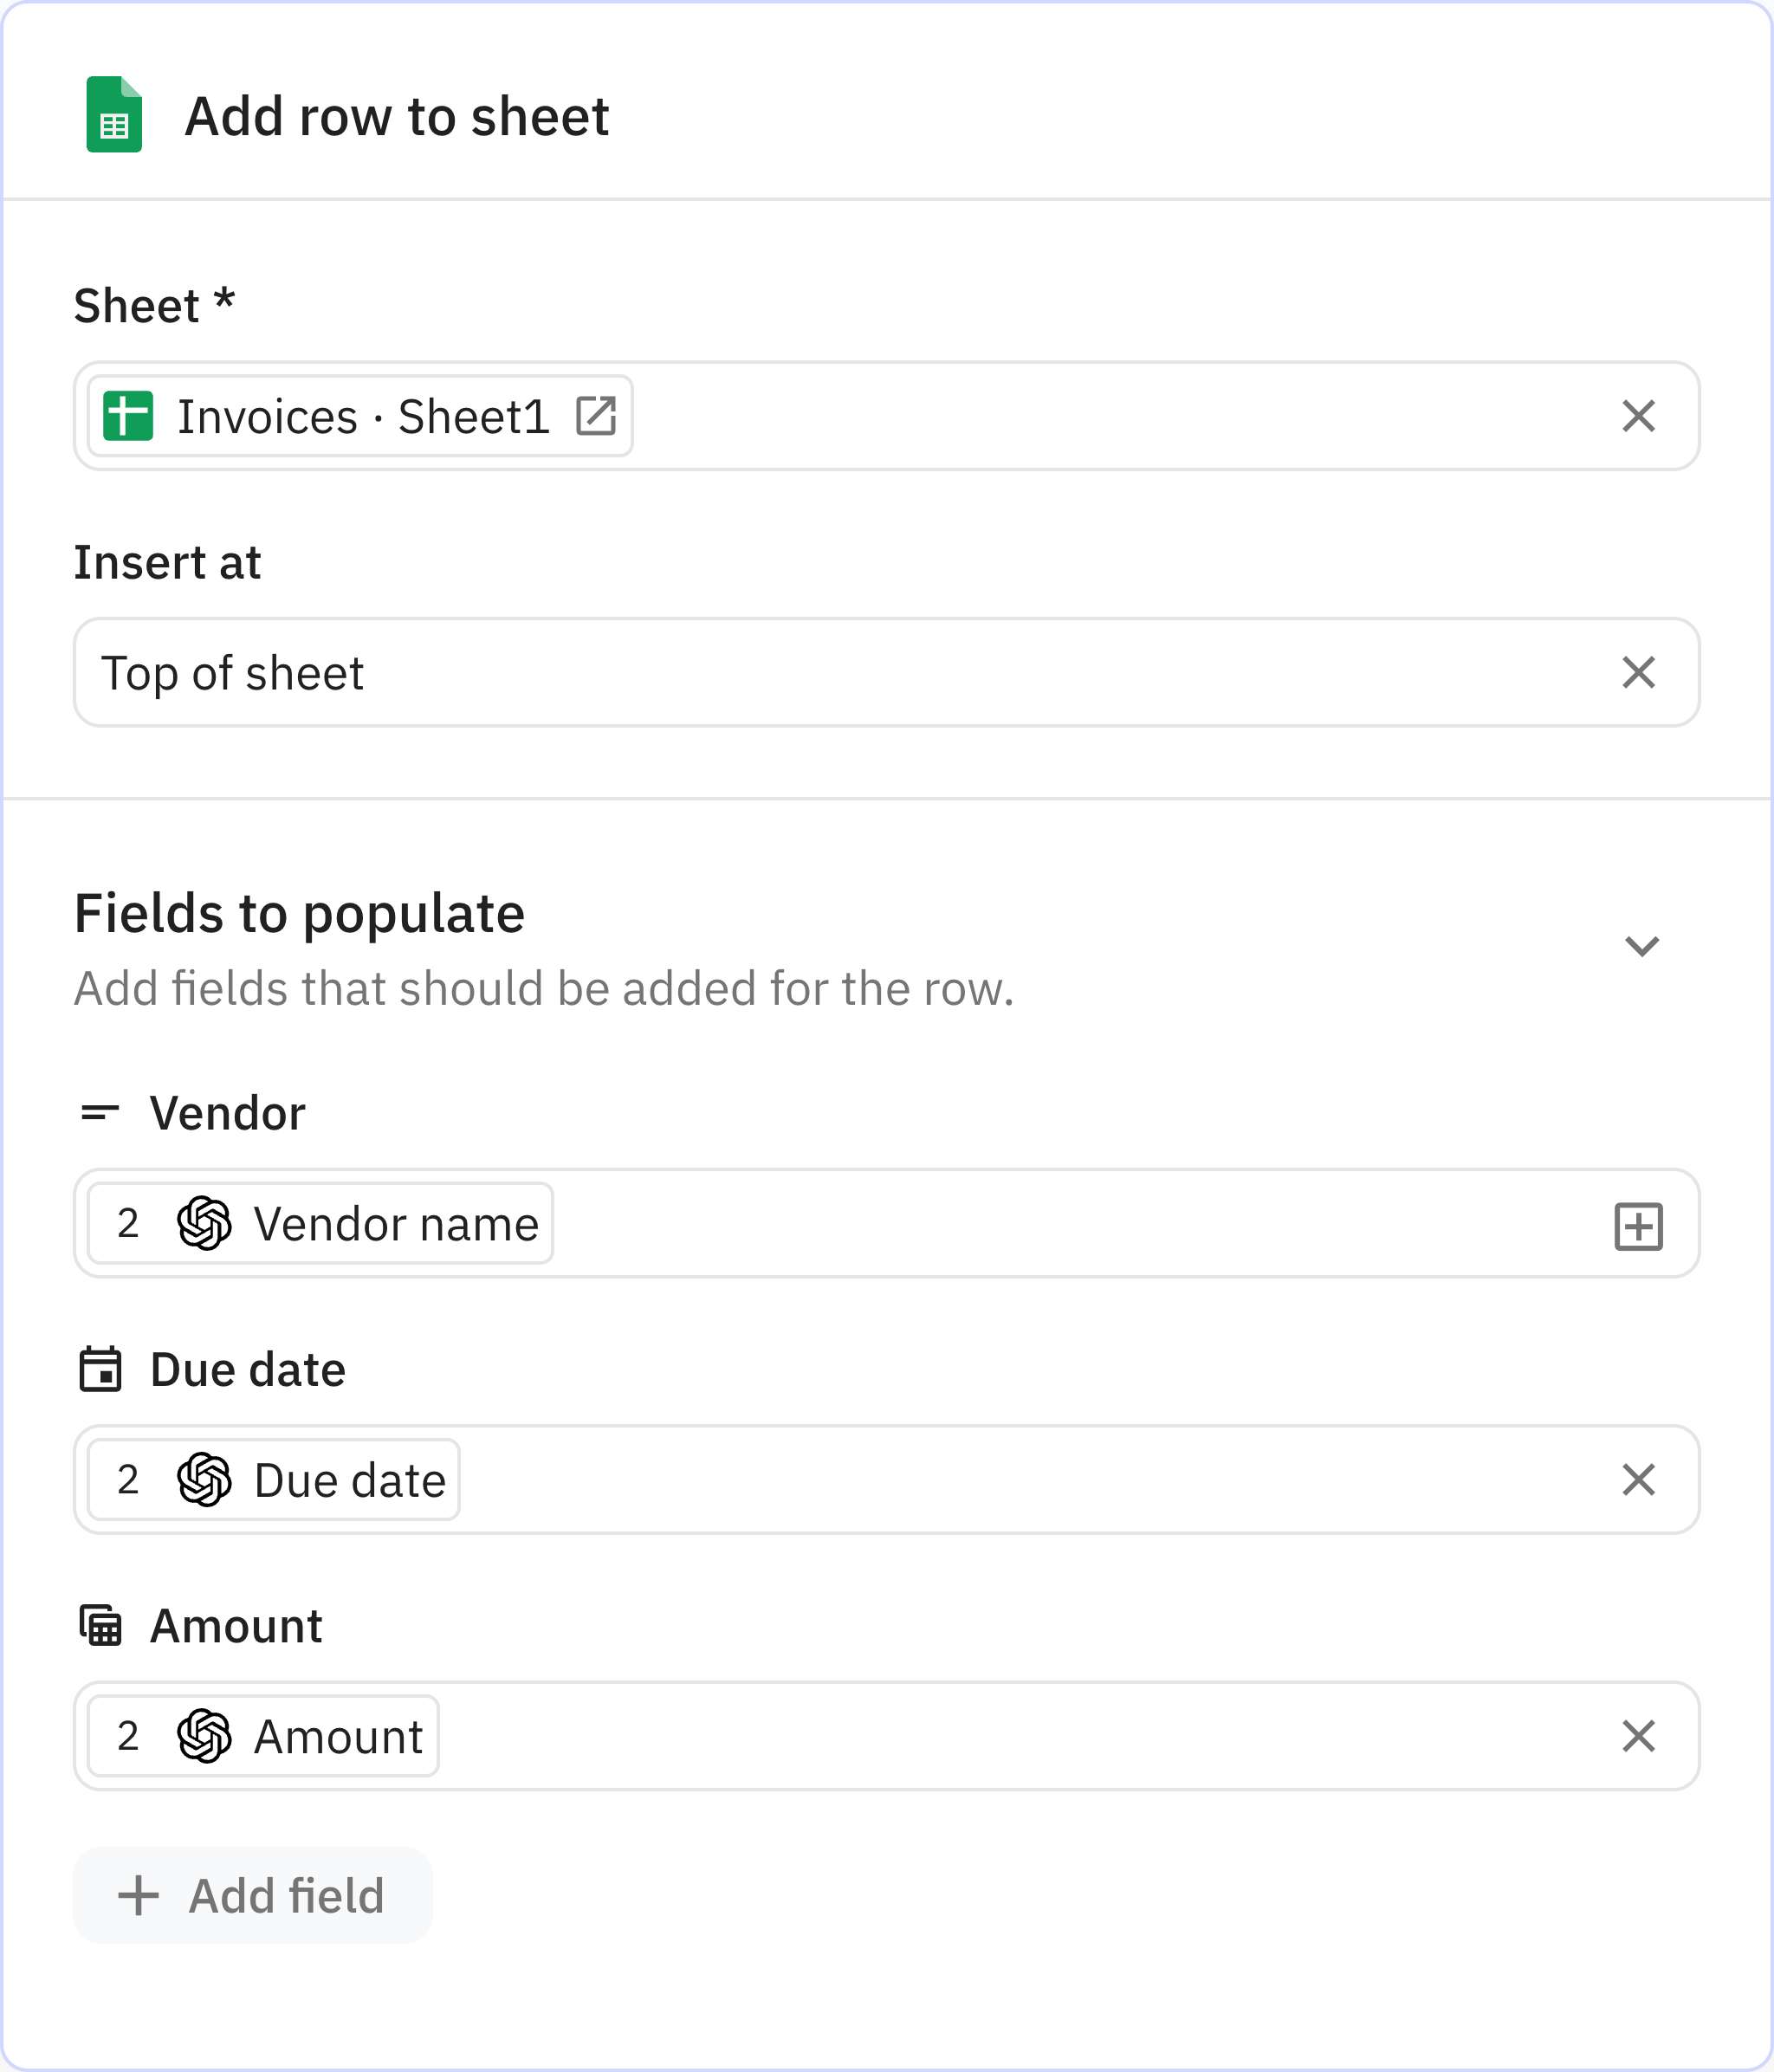This screenshot has height=2072, width=1774.
Task: Remove the Amount field value
Action: tap(1638, 1737)
